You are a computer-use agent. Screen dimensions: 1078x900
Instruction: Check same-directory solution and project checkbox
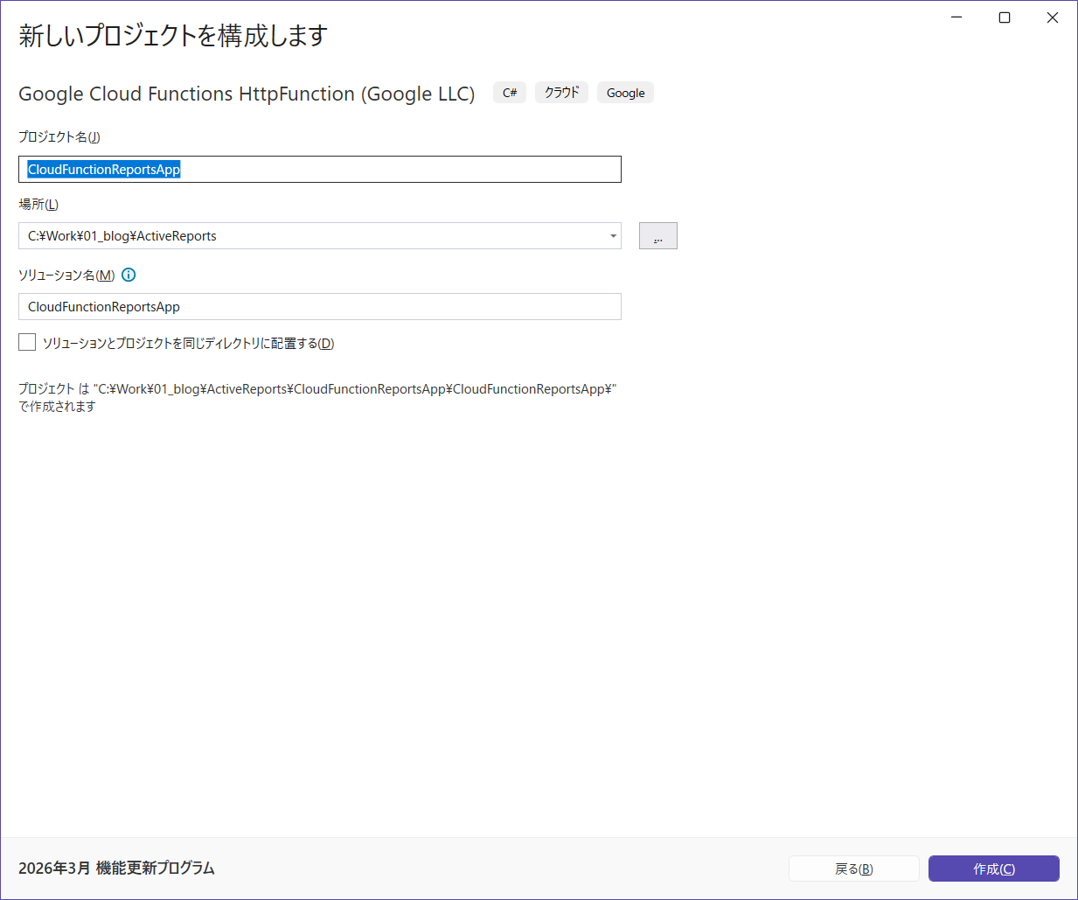[x=27, y=342]
